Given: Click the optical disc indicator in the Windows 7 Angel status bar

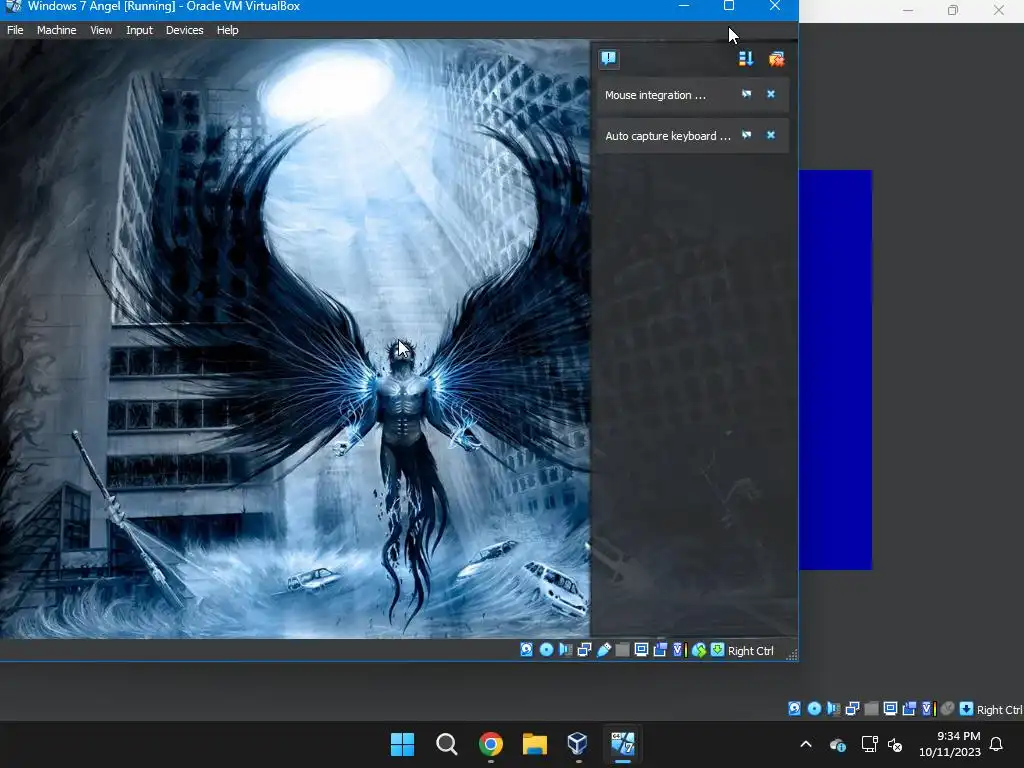Looking at the screenshot, I should point(547,650).
